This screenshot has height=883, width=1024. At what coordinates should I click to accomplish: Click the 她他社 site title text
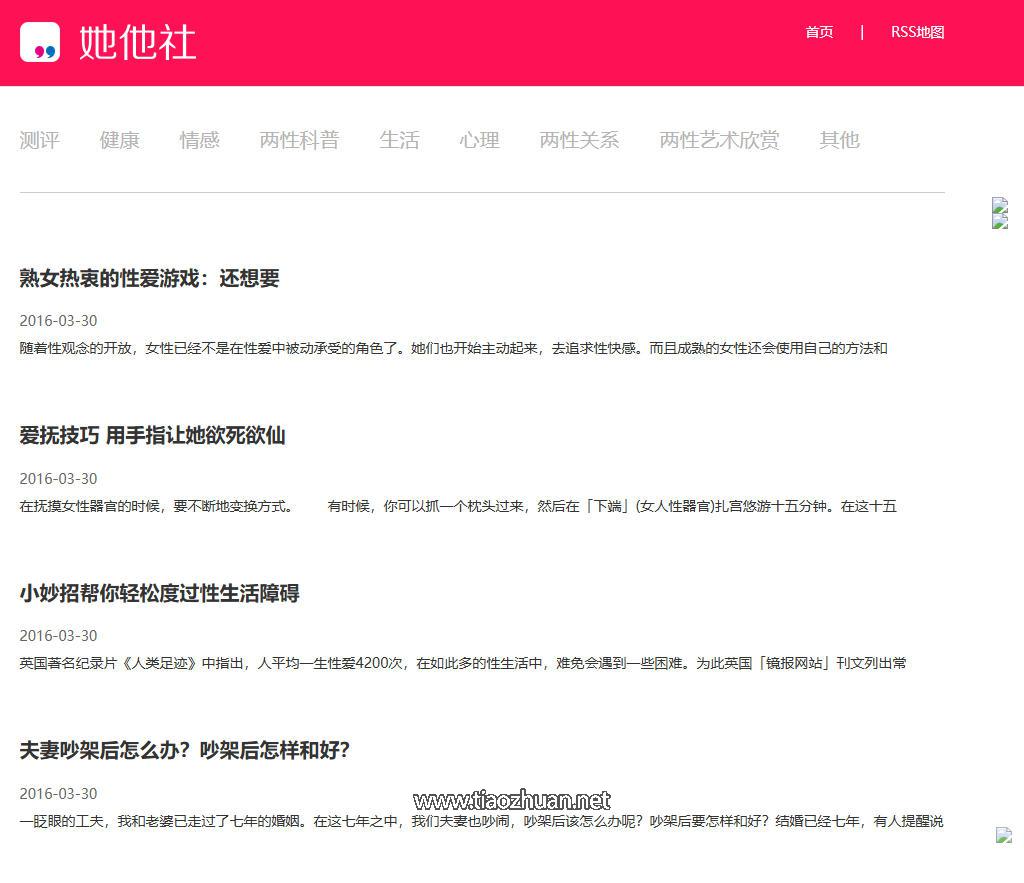tap(137, 42)
